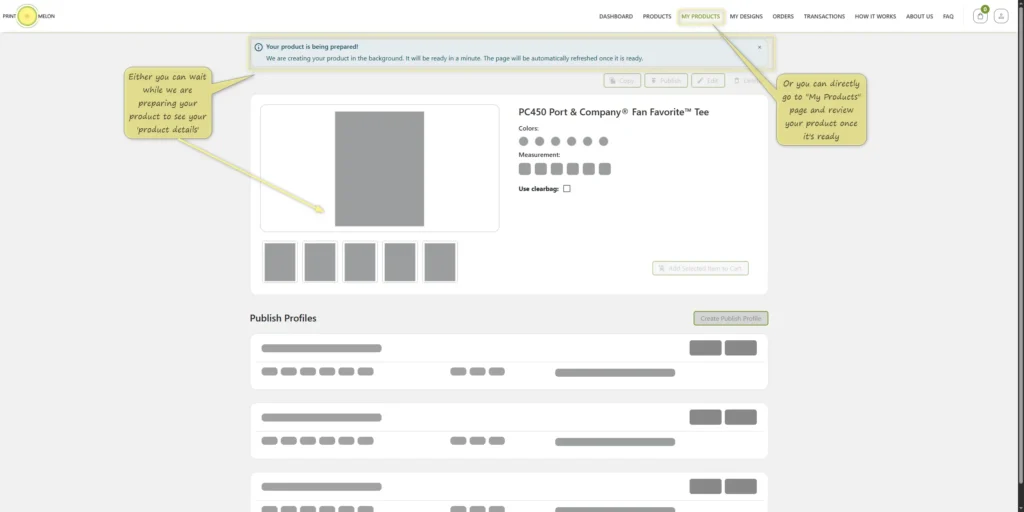The image size is (1024, 512).
Task: Open the My Designs page
Action: pyautogui.click(x=746, y=16)
